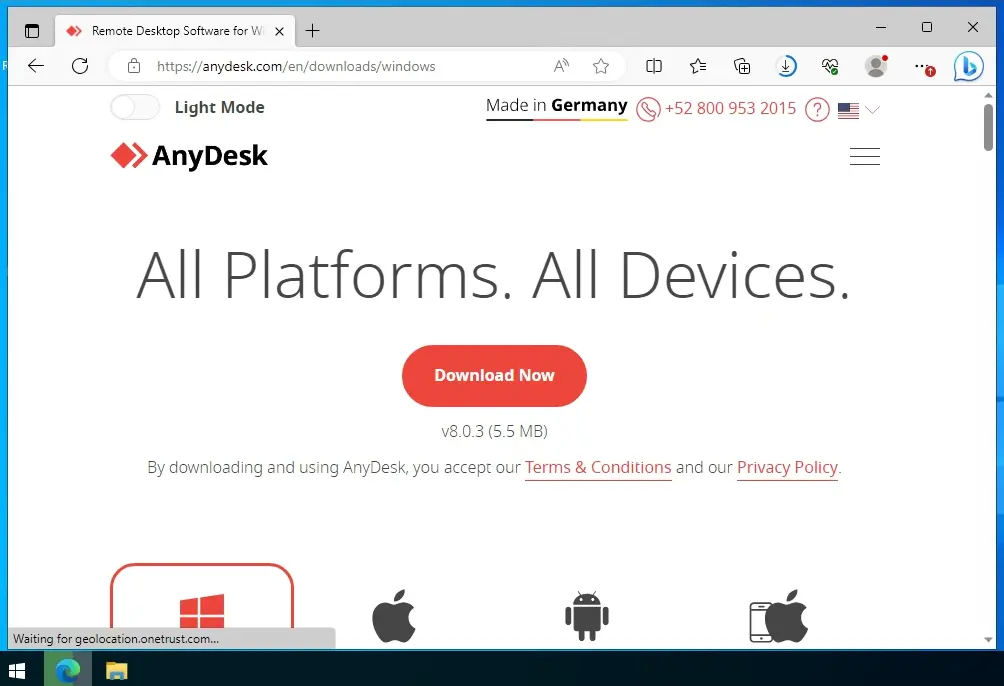The image size is (1004, 686).
Task: Click the page scrollbar thumb
Action: (x=988, y=127)
